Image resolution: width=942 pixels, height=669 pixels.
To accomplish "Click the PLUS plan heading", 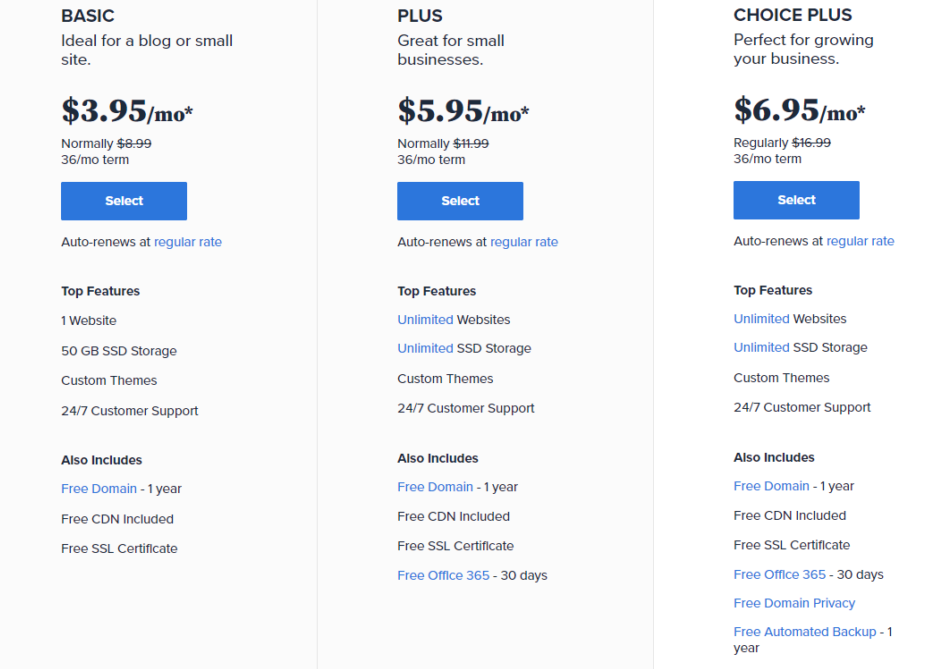I will [x=420, y=16].
